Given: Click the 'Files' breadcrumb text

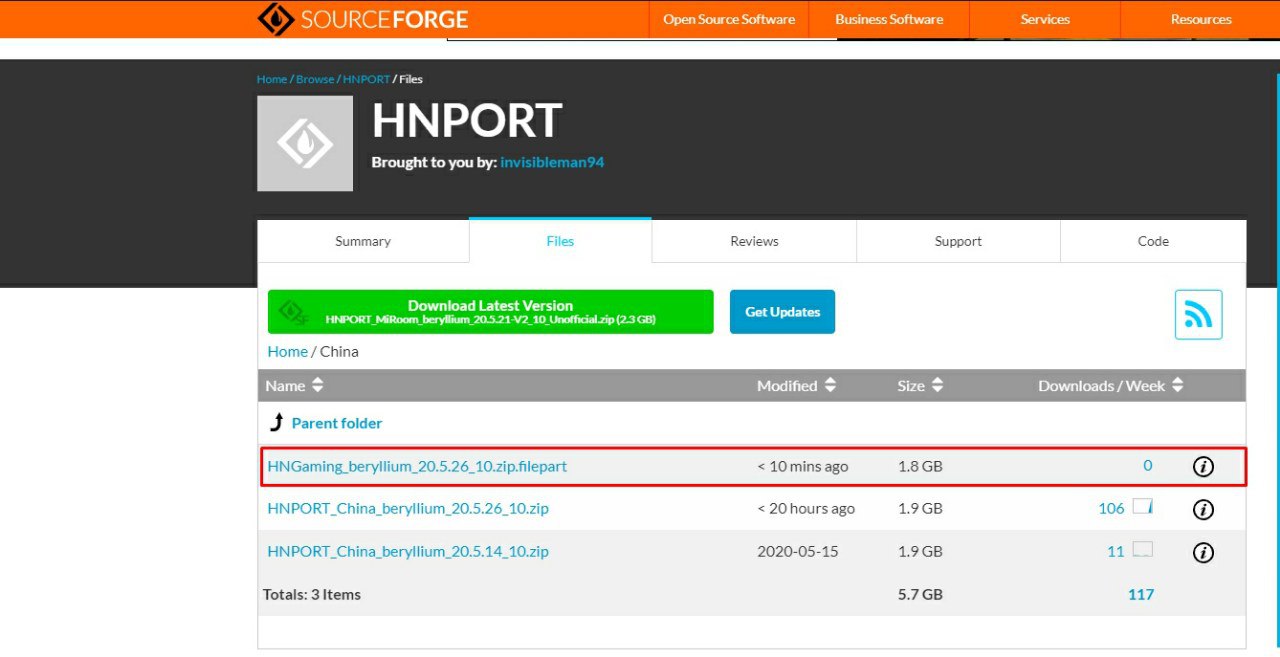Looking at the screenshot, I should (411, 79).
